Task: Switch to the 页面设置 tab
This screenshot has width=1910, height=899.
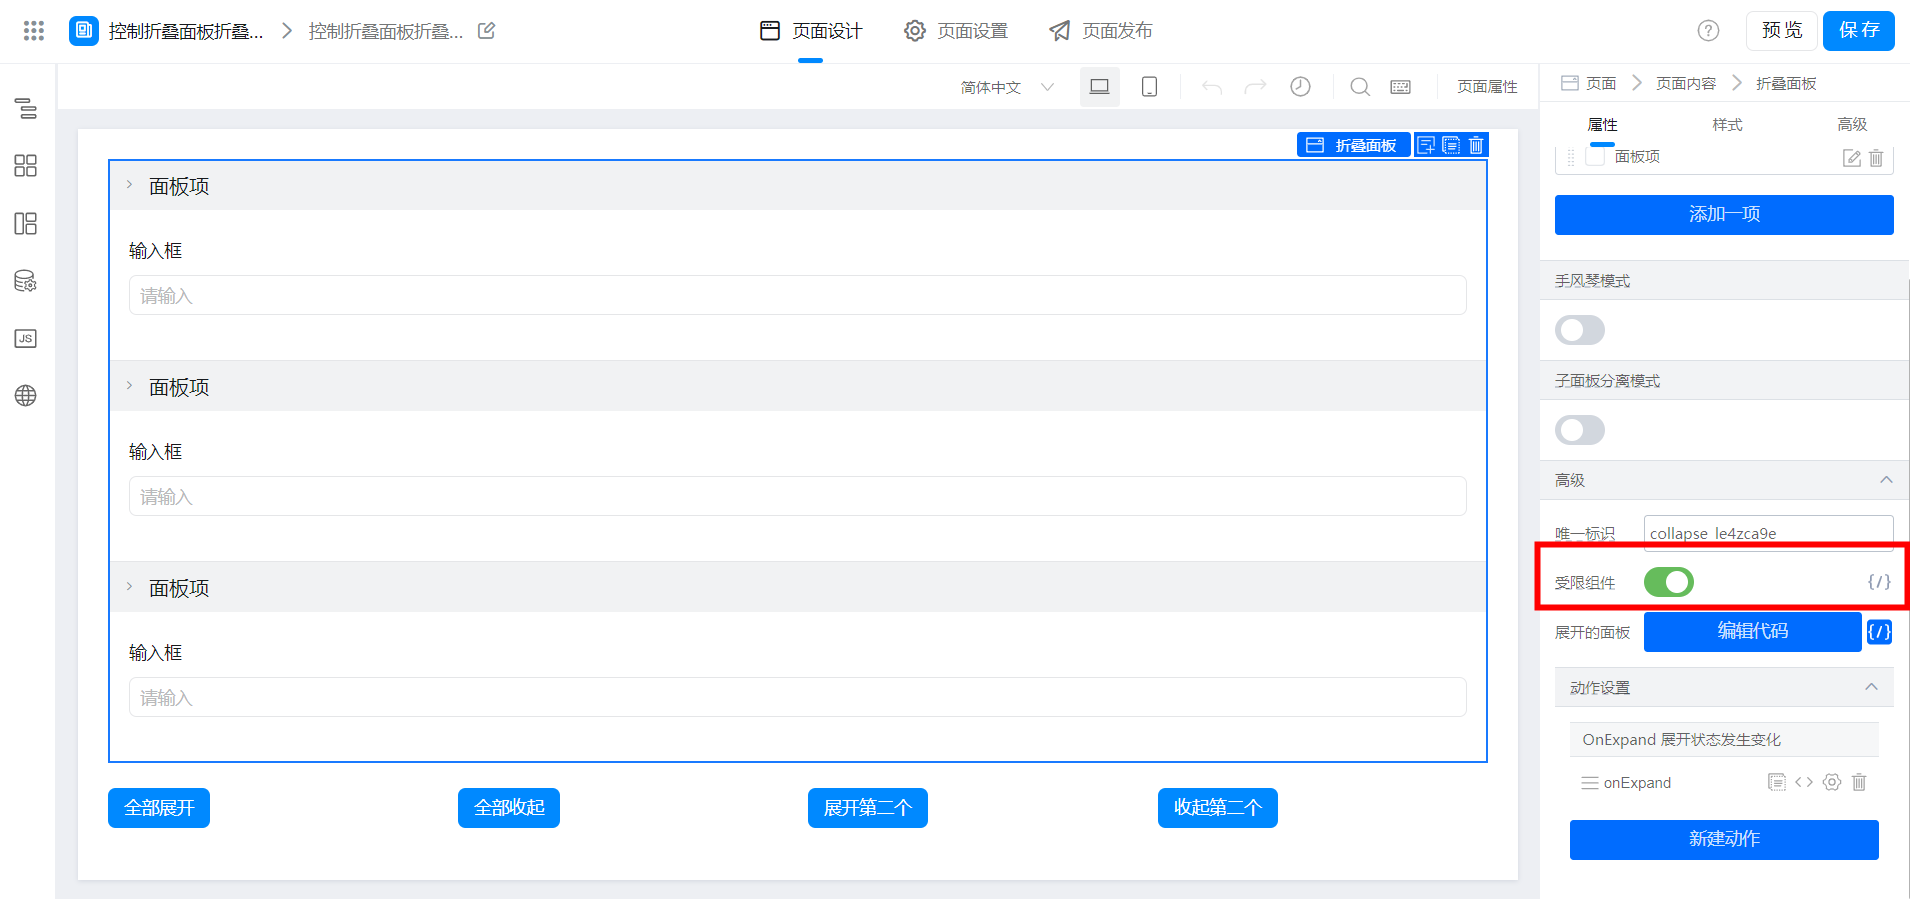Action: point(956,31)
